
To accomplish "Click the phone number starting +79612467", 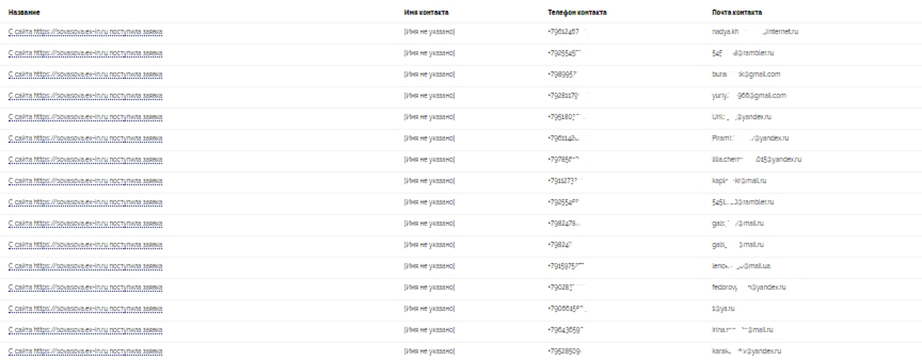I will pyautogui.click(x=567, y=32).
